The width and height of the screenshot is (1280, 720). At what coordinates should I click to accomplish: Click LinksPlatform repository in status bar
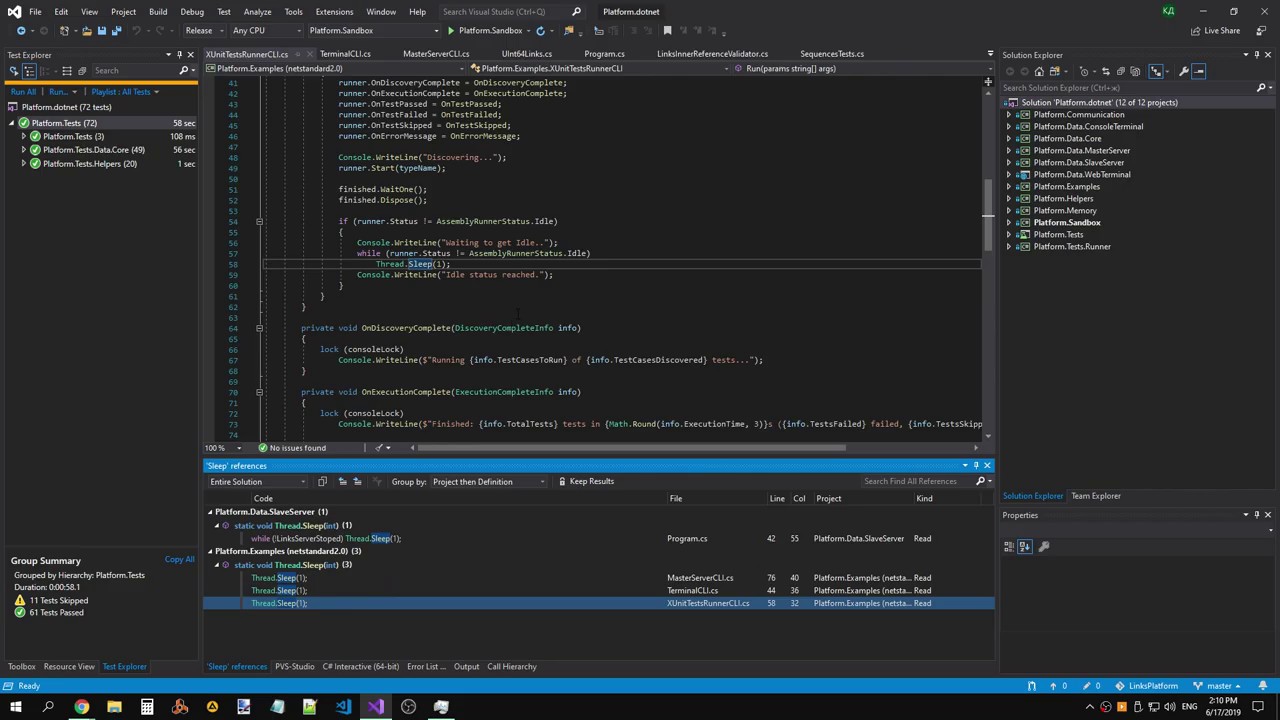tap(1146, 686)
